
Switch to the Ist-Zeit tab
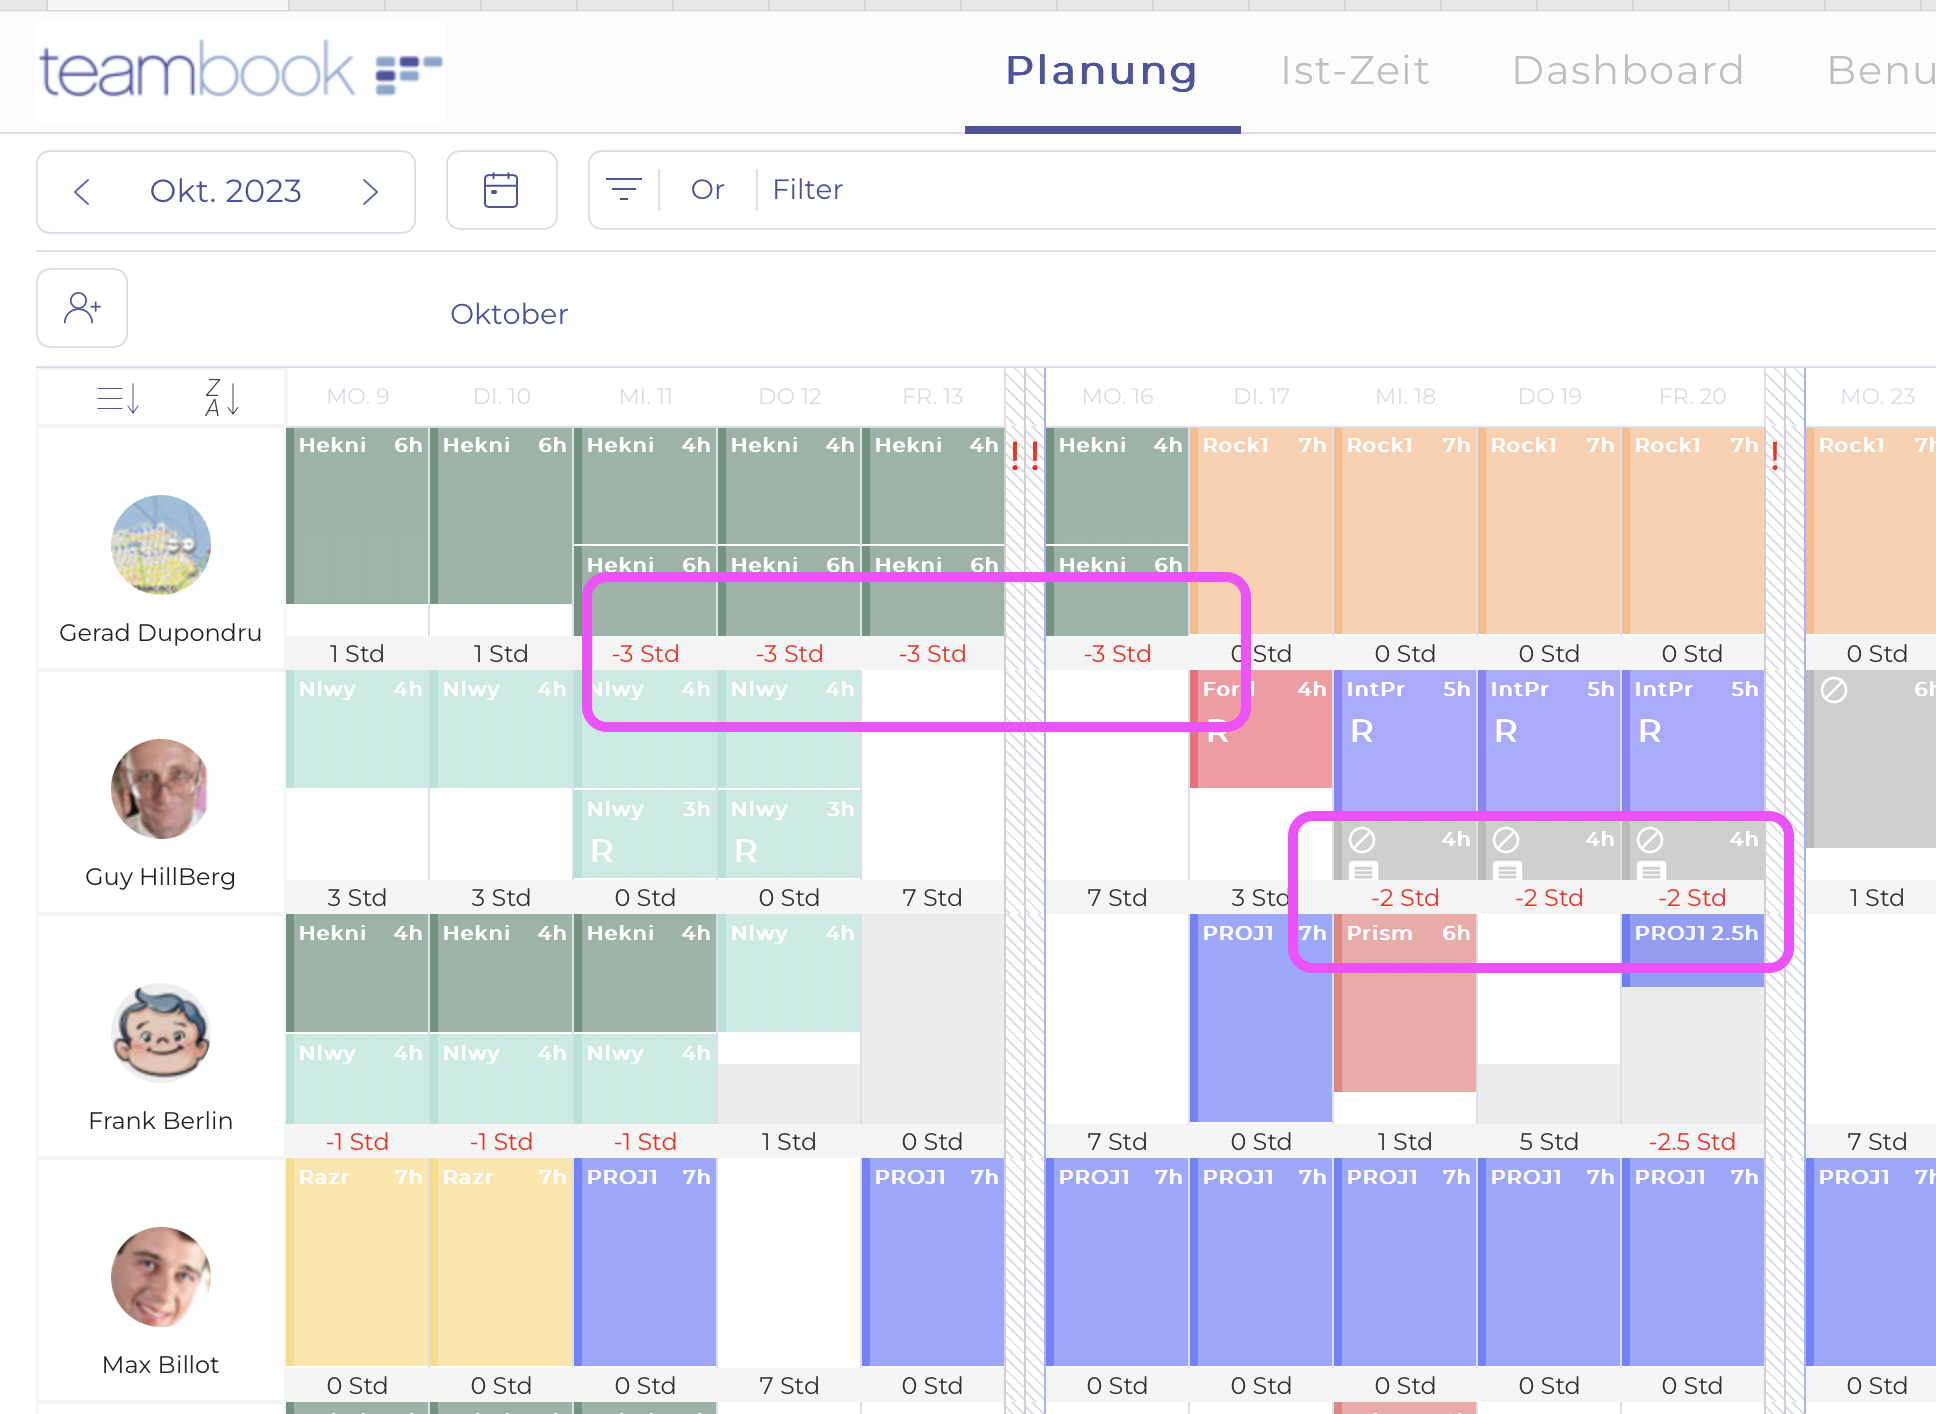pyautogui.click(x=1355, y=70)
